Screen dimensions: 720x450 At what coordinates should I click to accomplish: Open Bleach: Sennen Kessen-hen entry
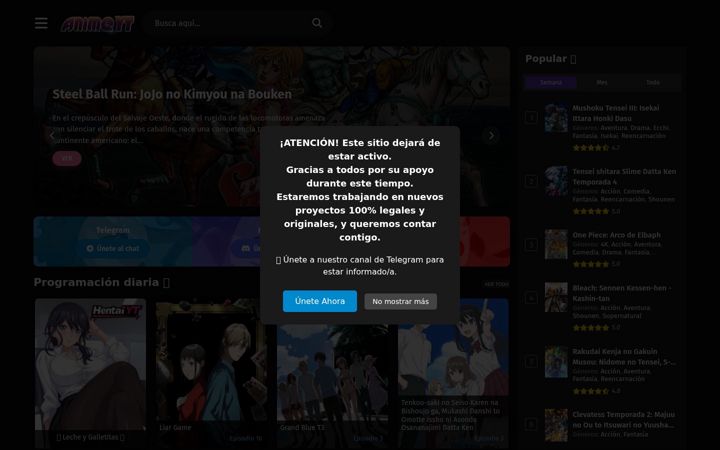click(622, 293)
